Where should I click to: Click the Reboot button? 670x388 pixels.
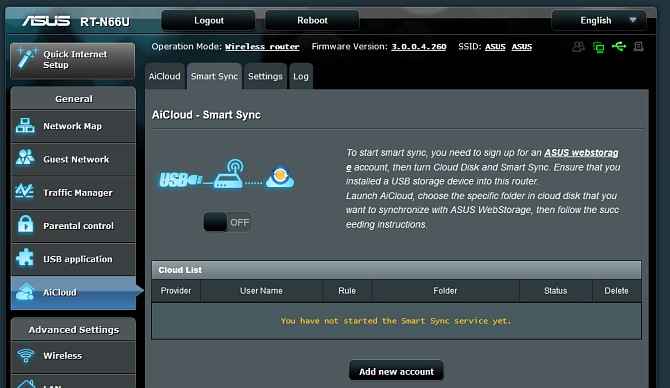pos(312,21)
